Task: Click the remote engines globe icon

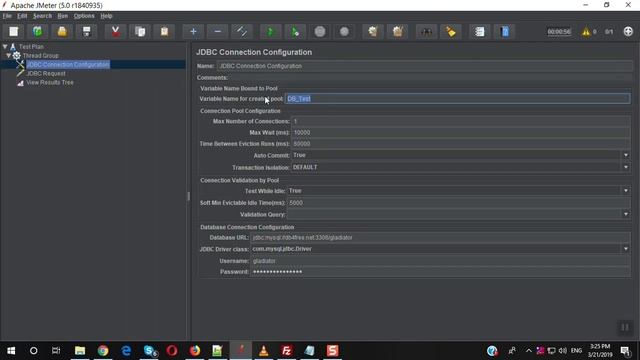Action: pyautogui.click(x=628, y=31)
